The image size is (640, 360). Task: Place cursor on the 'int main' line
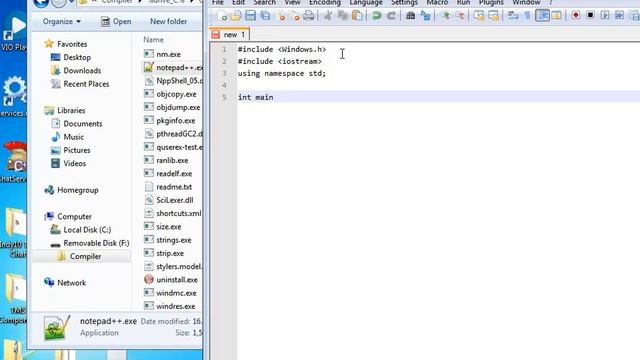click(438, 97)
